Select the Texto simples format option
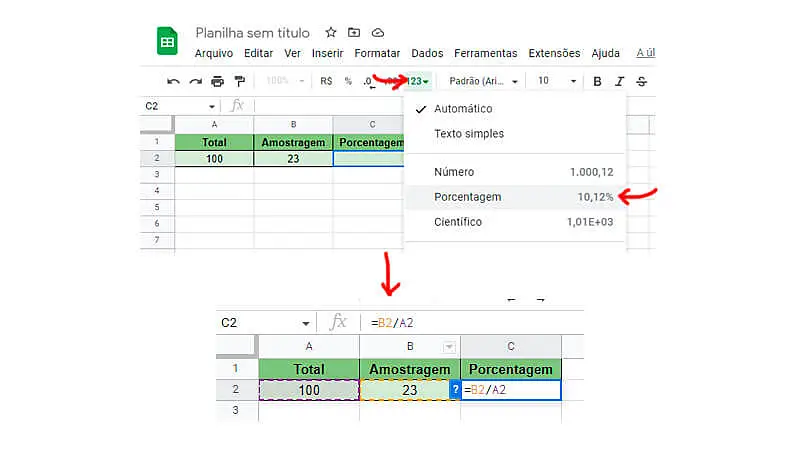 click(x=515, y=134)
